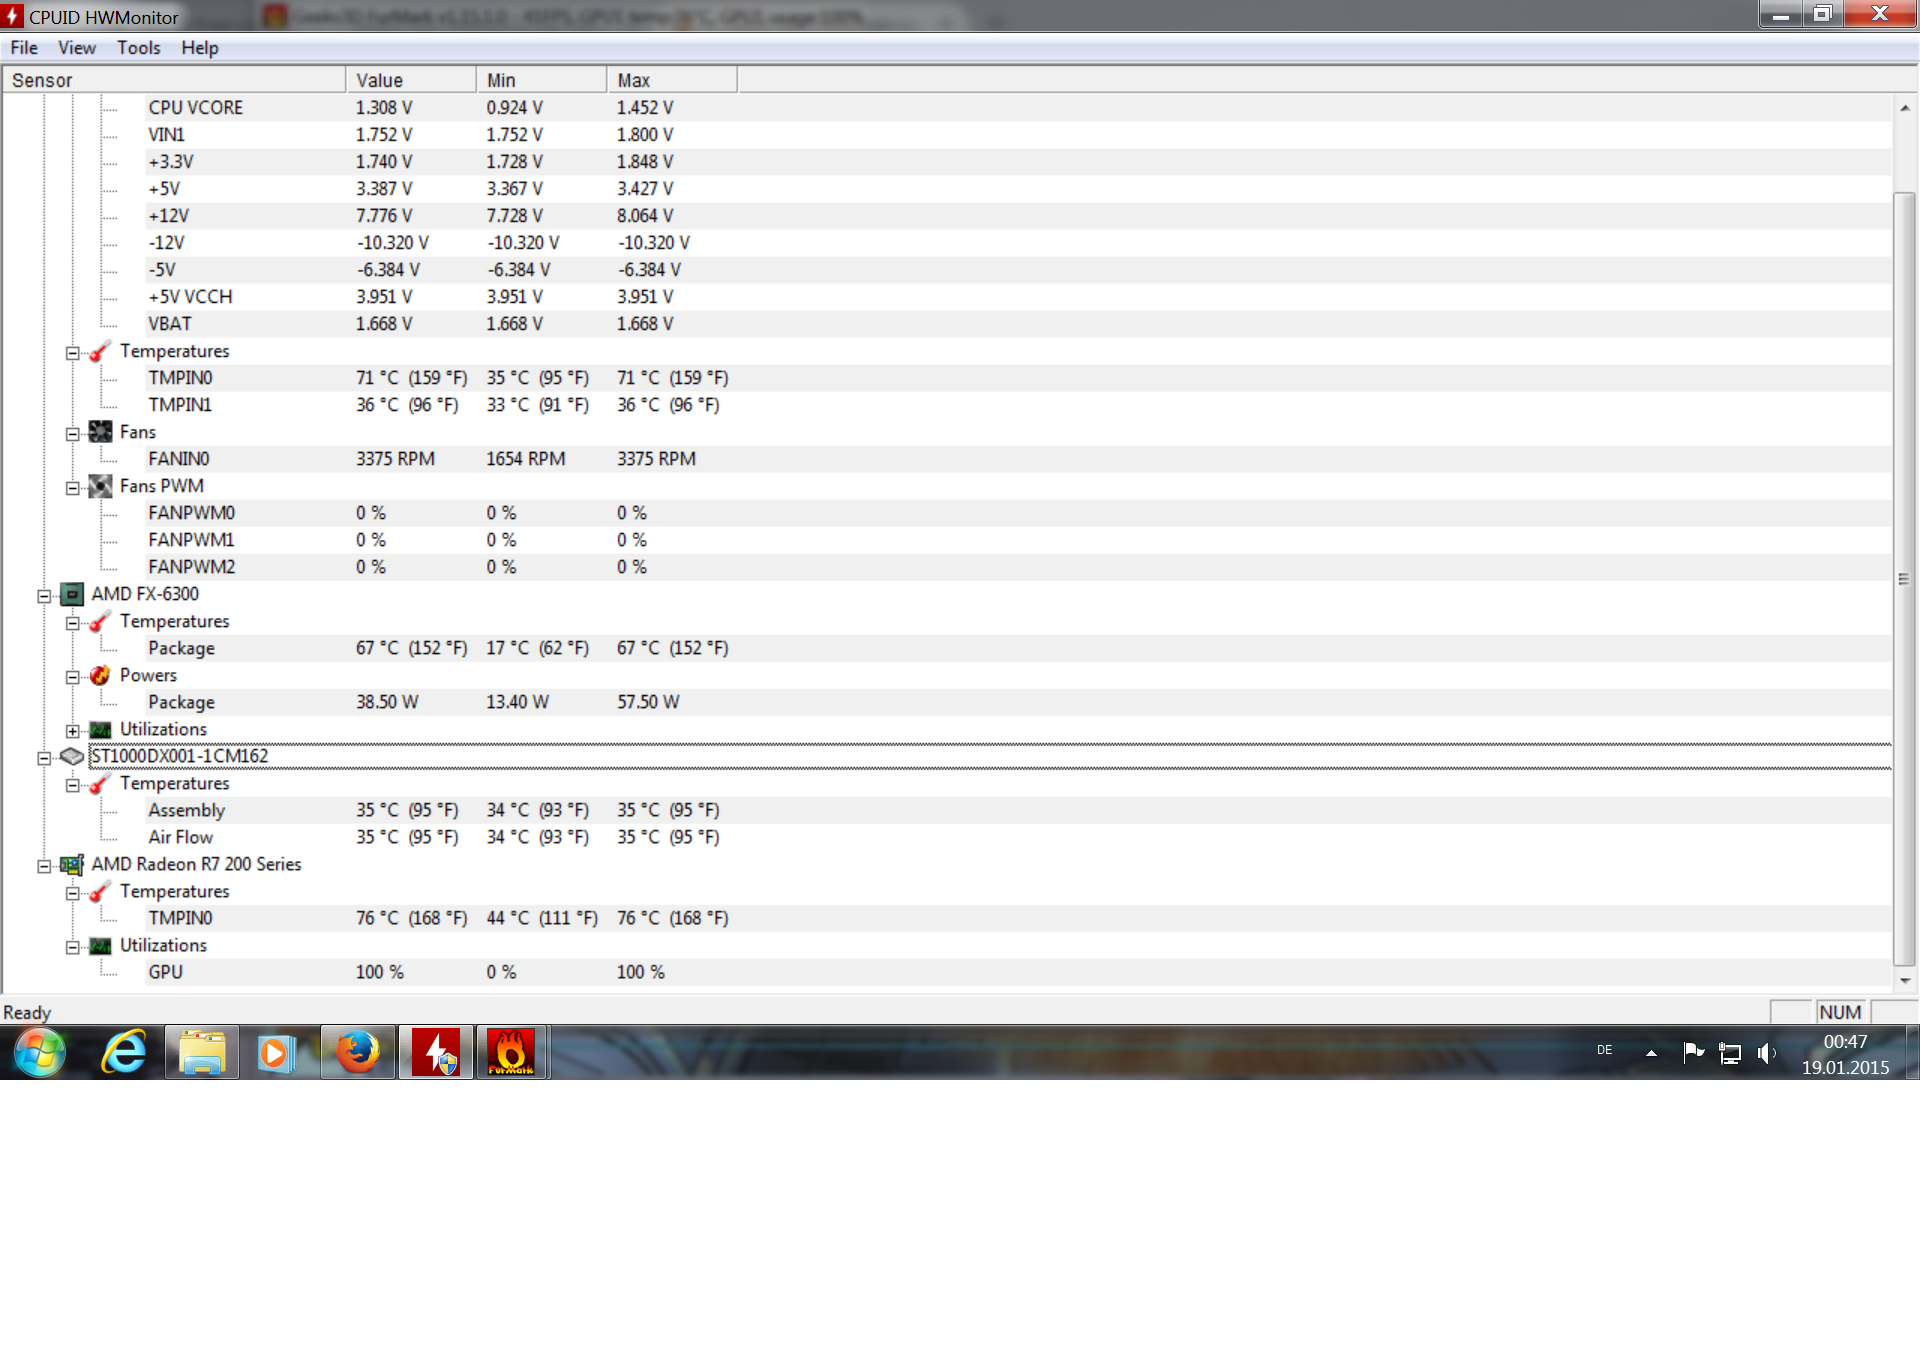
Task: Open Firefox from the taskbar
Action: (x=357, y=1052)
